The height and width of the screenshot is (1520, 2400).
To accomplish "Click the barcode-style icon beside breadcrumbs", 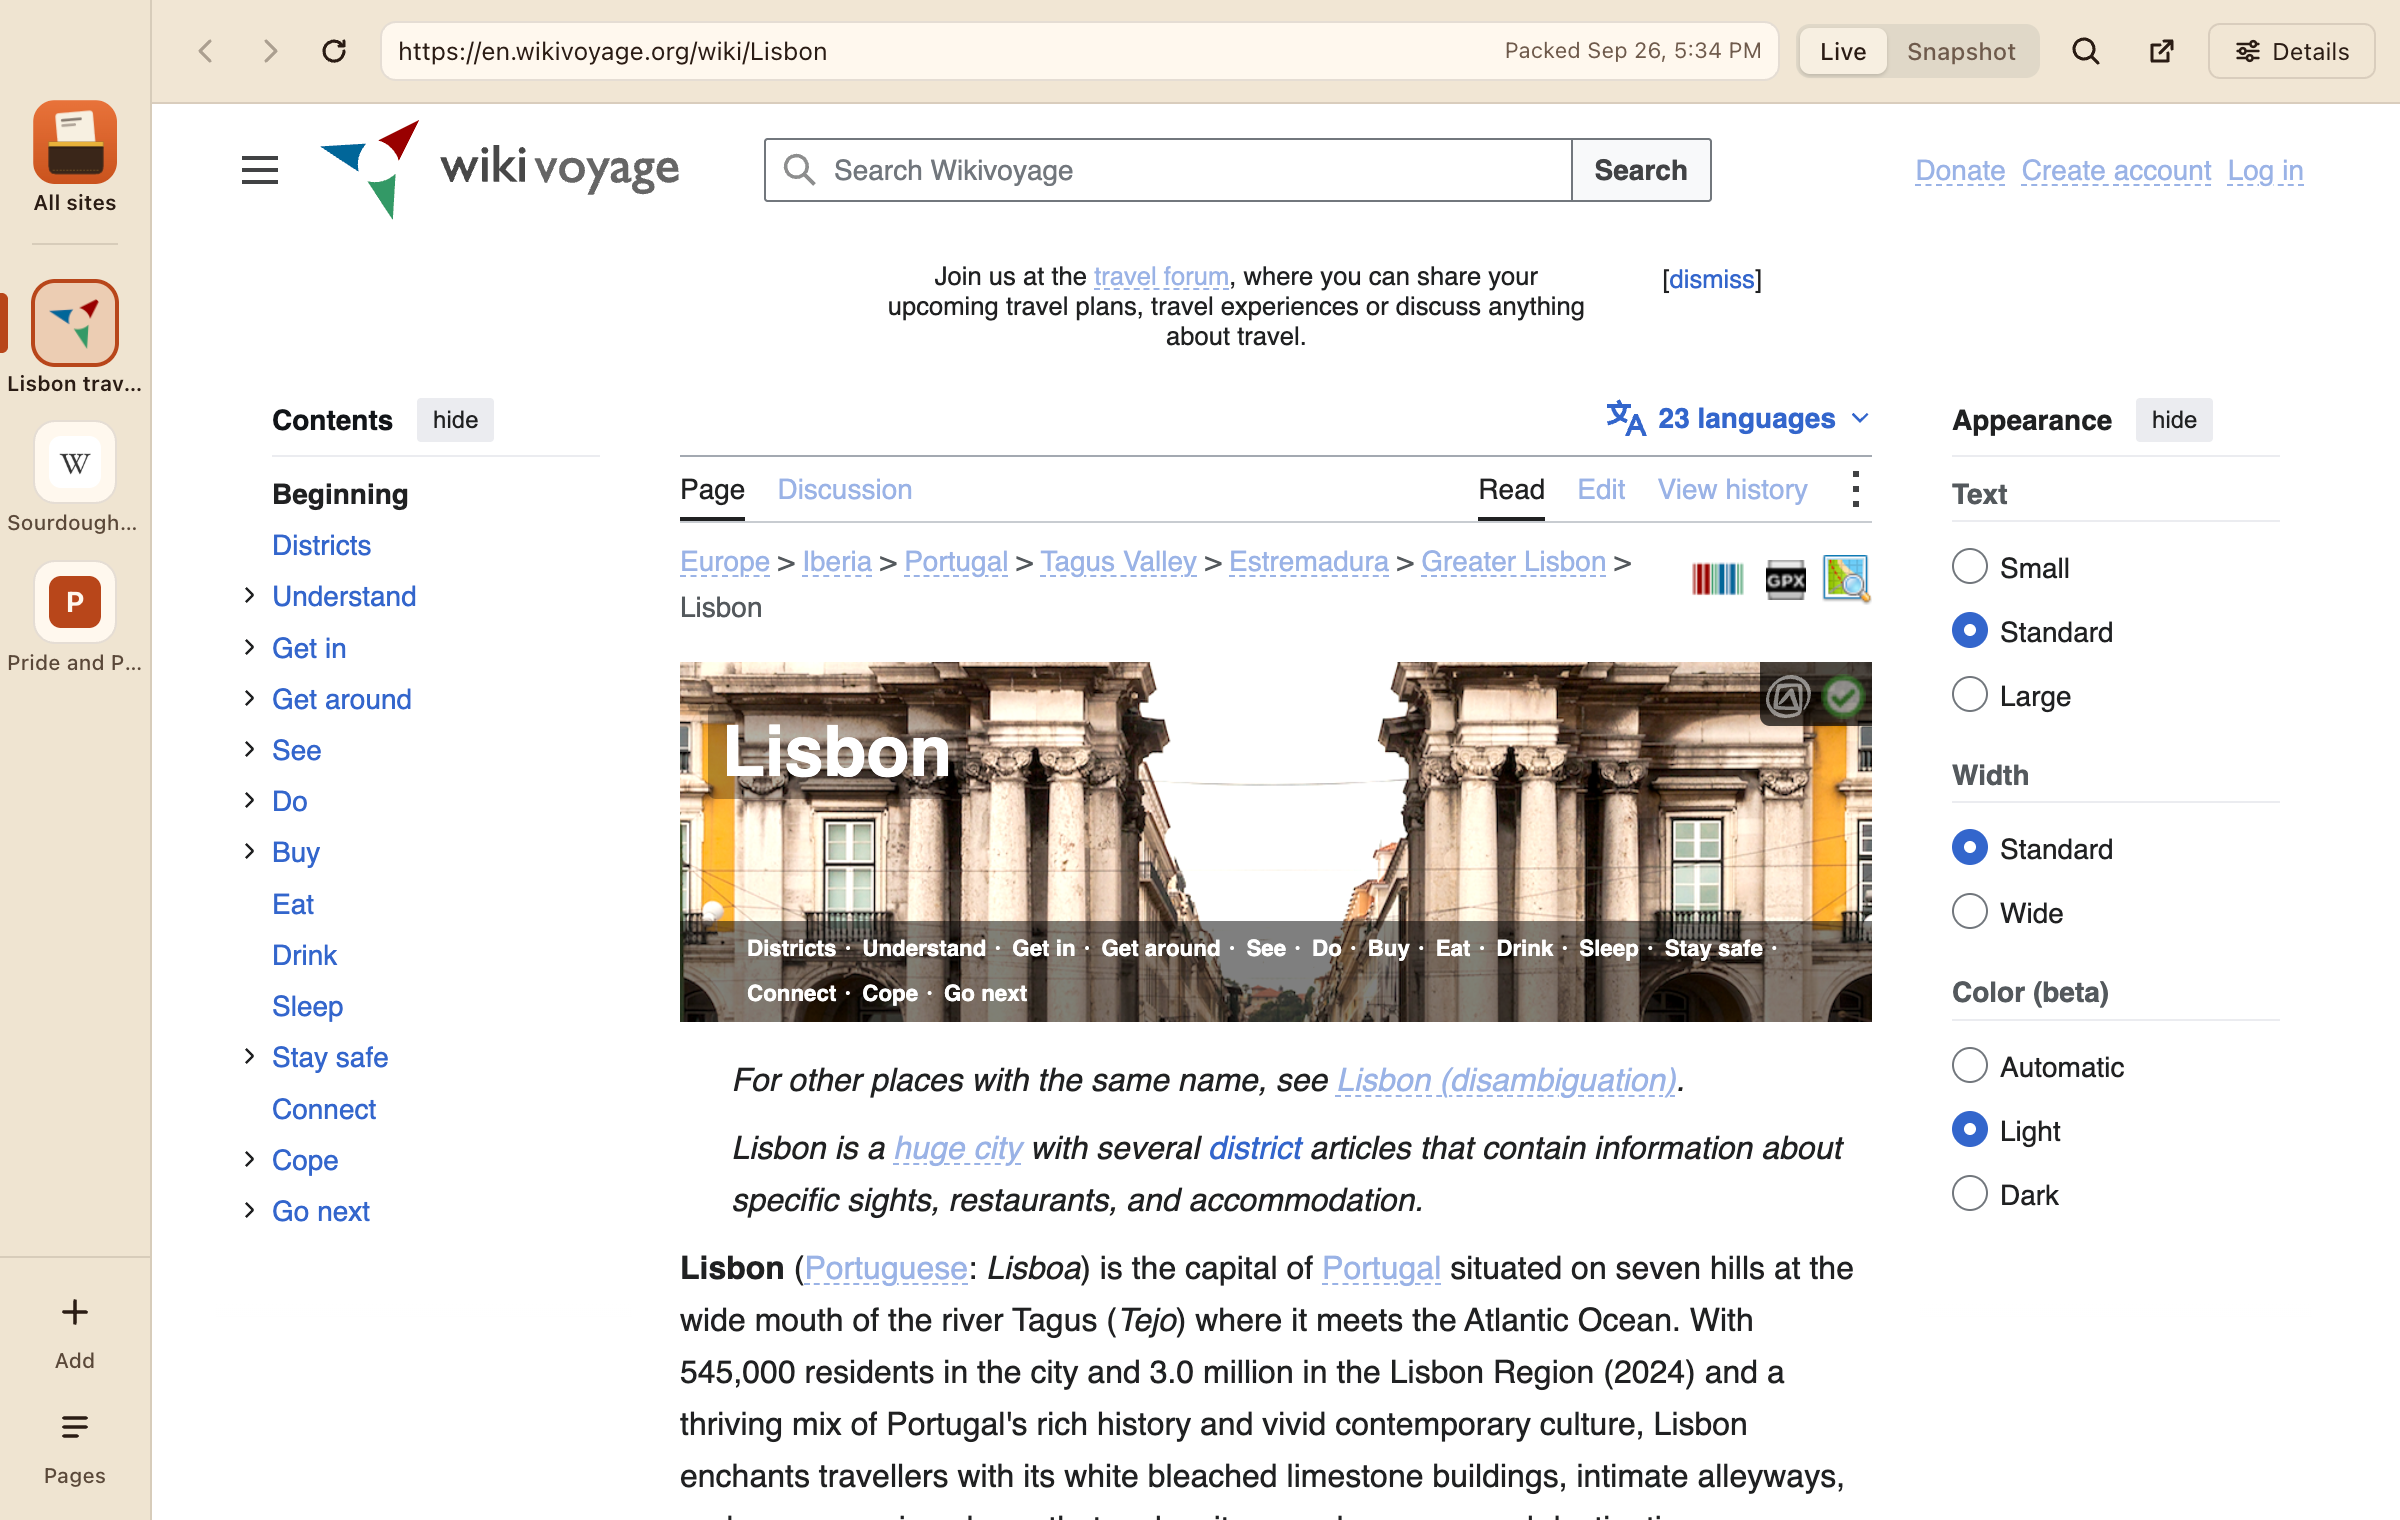I will click(1718, 579).
